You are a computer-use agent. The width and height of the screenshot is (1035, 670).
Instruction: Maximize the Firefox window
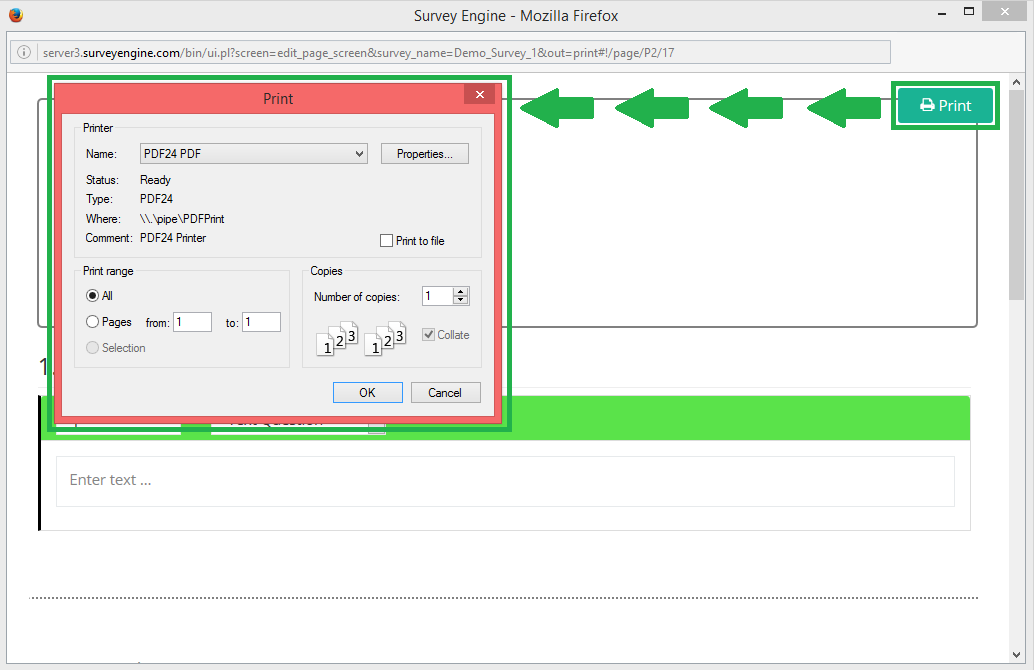(x=967, y=12)
